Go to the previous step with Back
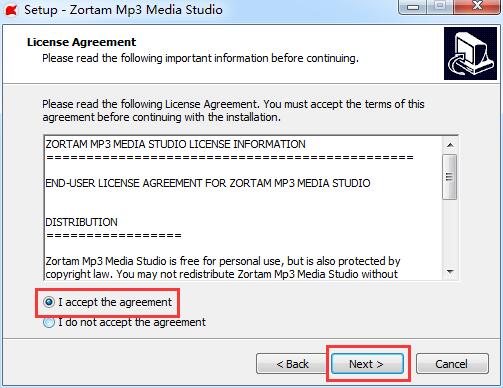Image resolution: width=503 pixels, height=388 pixels. tap(292, 364)
